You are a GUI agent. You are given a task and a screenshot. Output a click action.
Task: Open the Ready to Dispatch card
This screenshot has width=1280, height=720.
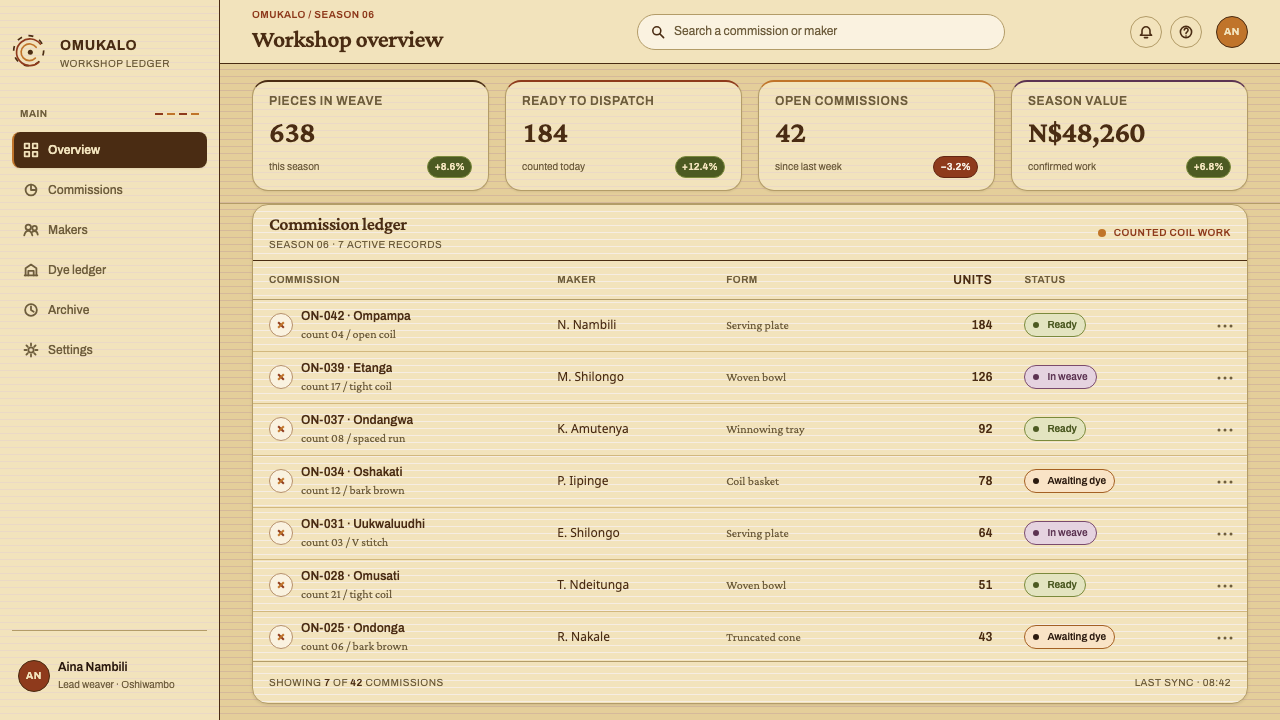pyautogui.click(x=623, y=135)
